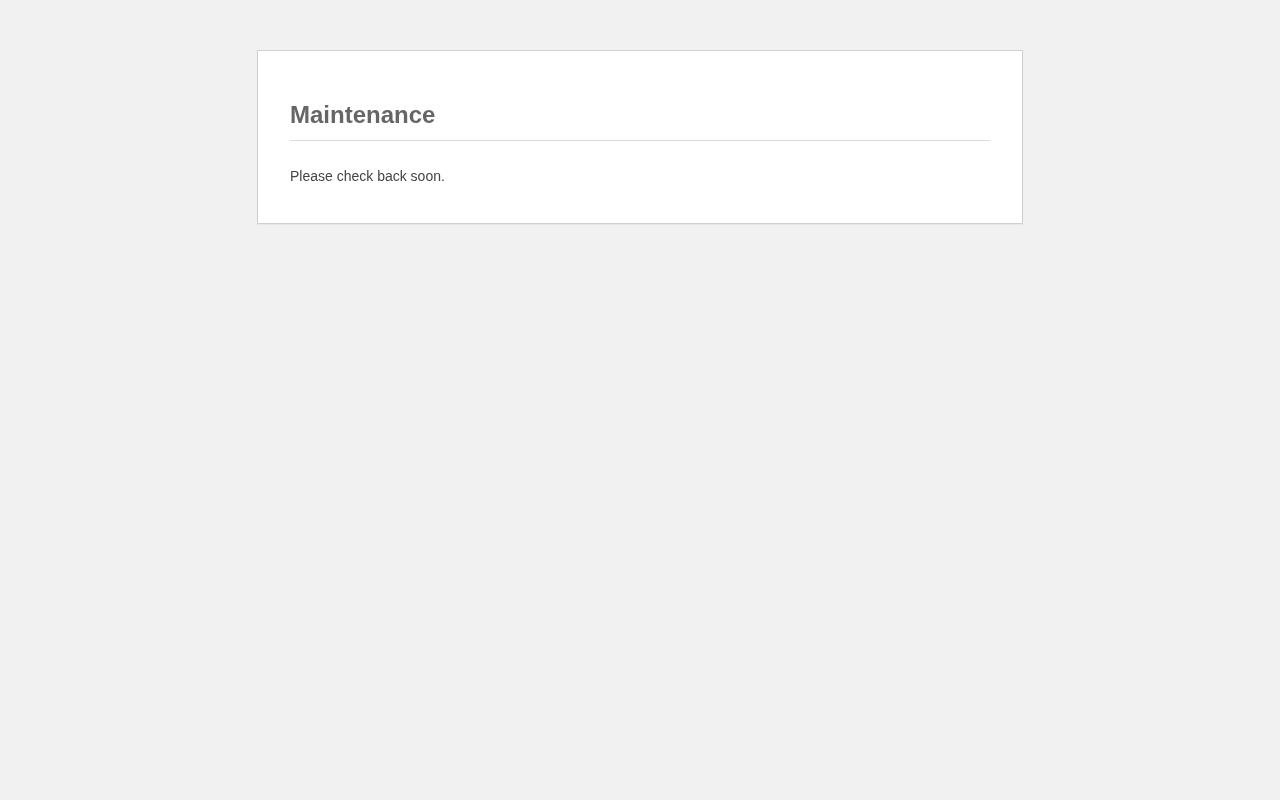The image size is (1280, 800).
Task: Click the word 'back' in the message
Action: (392, 176)
